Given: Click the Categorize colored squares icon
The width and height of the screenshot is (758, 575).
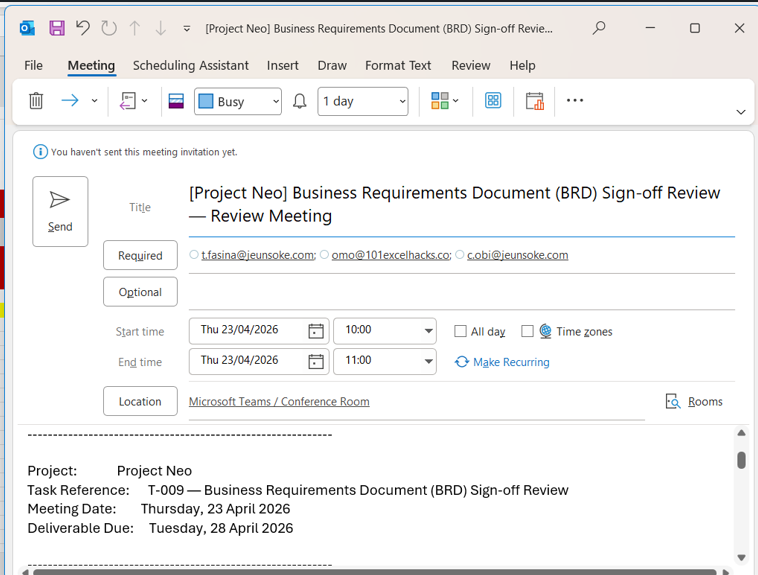Looking at the screenshot, I should [x=440, y=101].
